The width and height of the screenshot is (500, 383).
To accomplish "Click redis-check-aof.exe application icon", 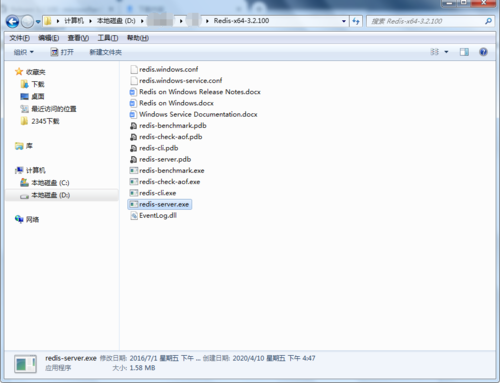I will (x=133, y=182).
